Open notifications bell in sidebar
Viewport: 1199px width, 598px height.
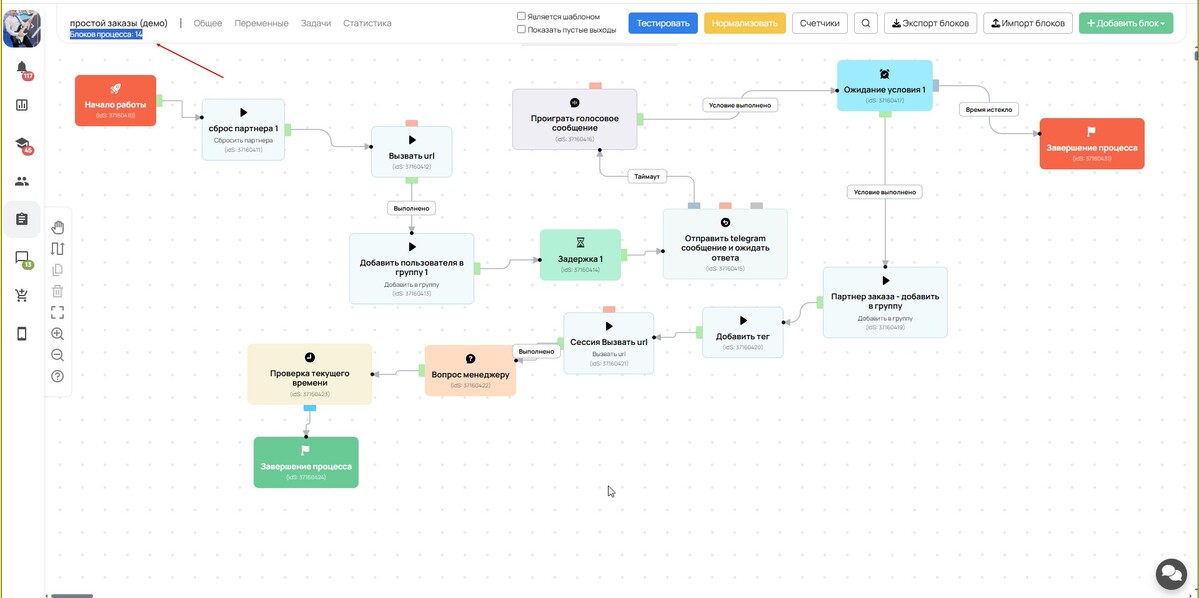pos(22,68)
